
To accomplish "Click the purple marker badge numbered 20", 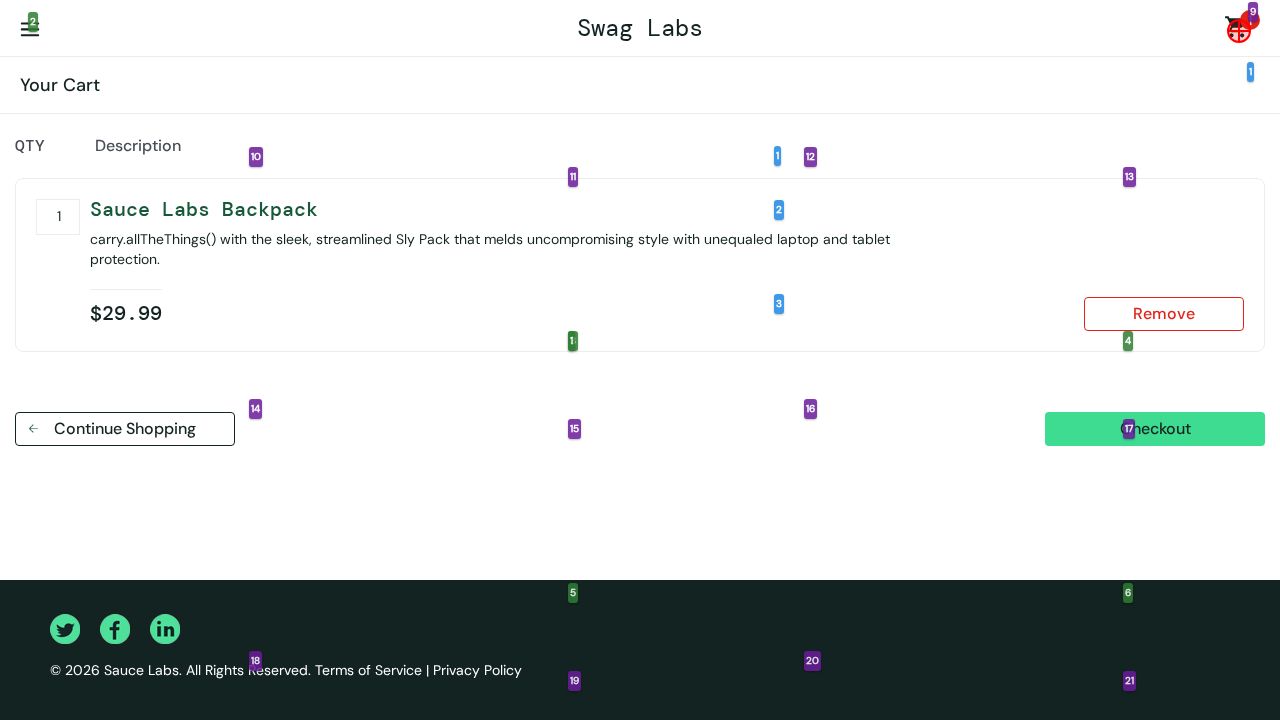I will click(x=812, y=661).
